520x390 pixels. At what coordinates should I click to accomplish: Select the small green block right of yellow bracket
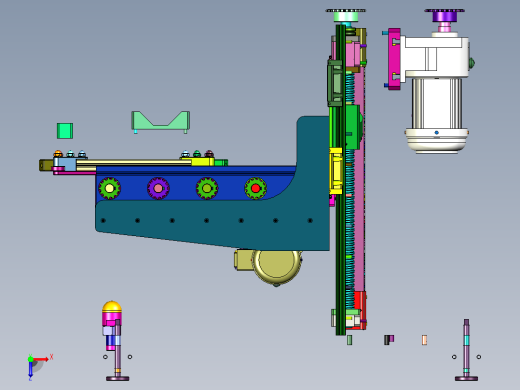[x=221, y=163]
